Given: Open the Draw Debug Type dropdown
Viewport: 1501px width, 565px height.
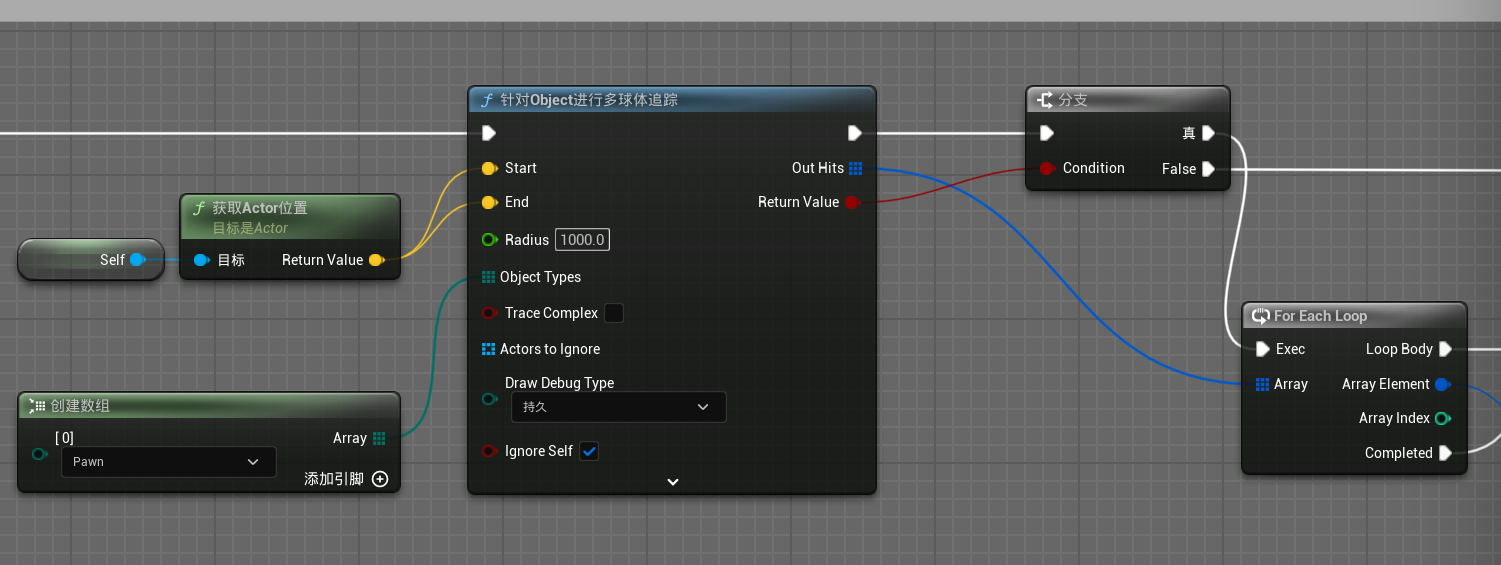Looking at the screenshot, I should point(618,407).
